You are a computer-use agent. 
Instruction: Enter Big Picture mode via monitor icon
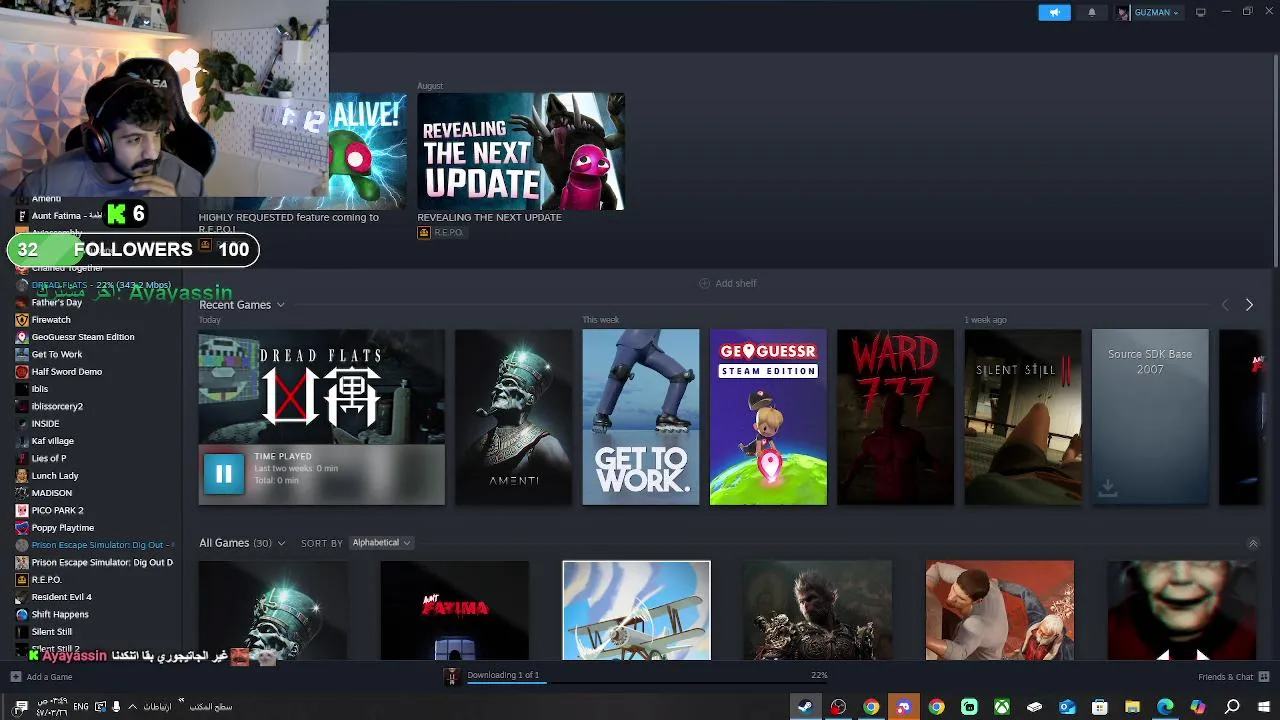pos(1200,12)
